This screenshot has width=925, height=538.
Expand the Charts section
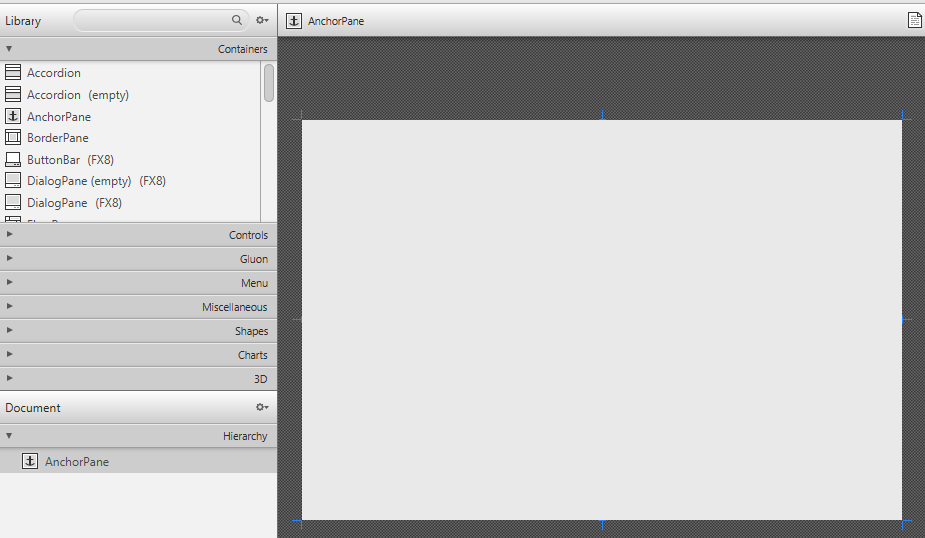[9, 354]
